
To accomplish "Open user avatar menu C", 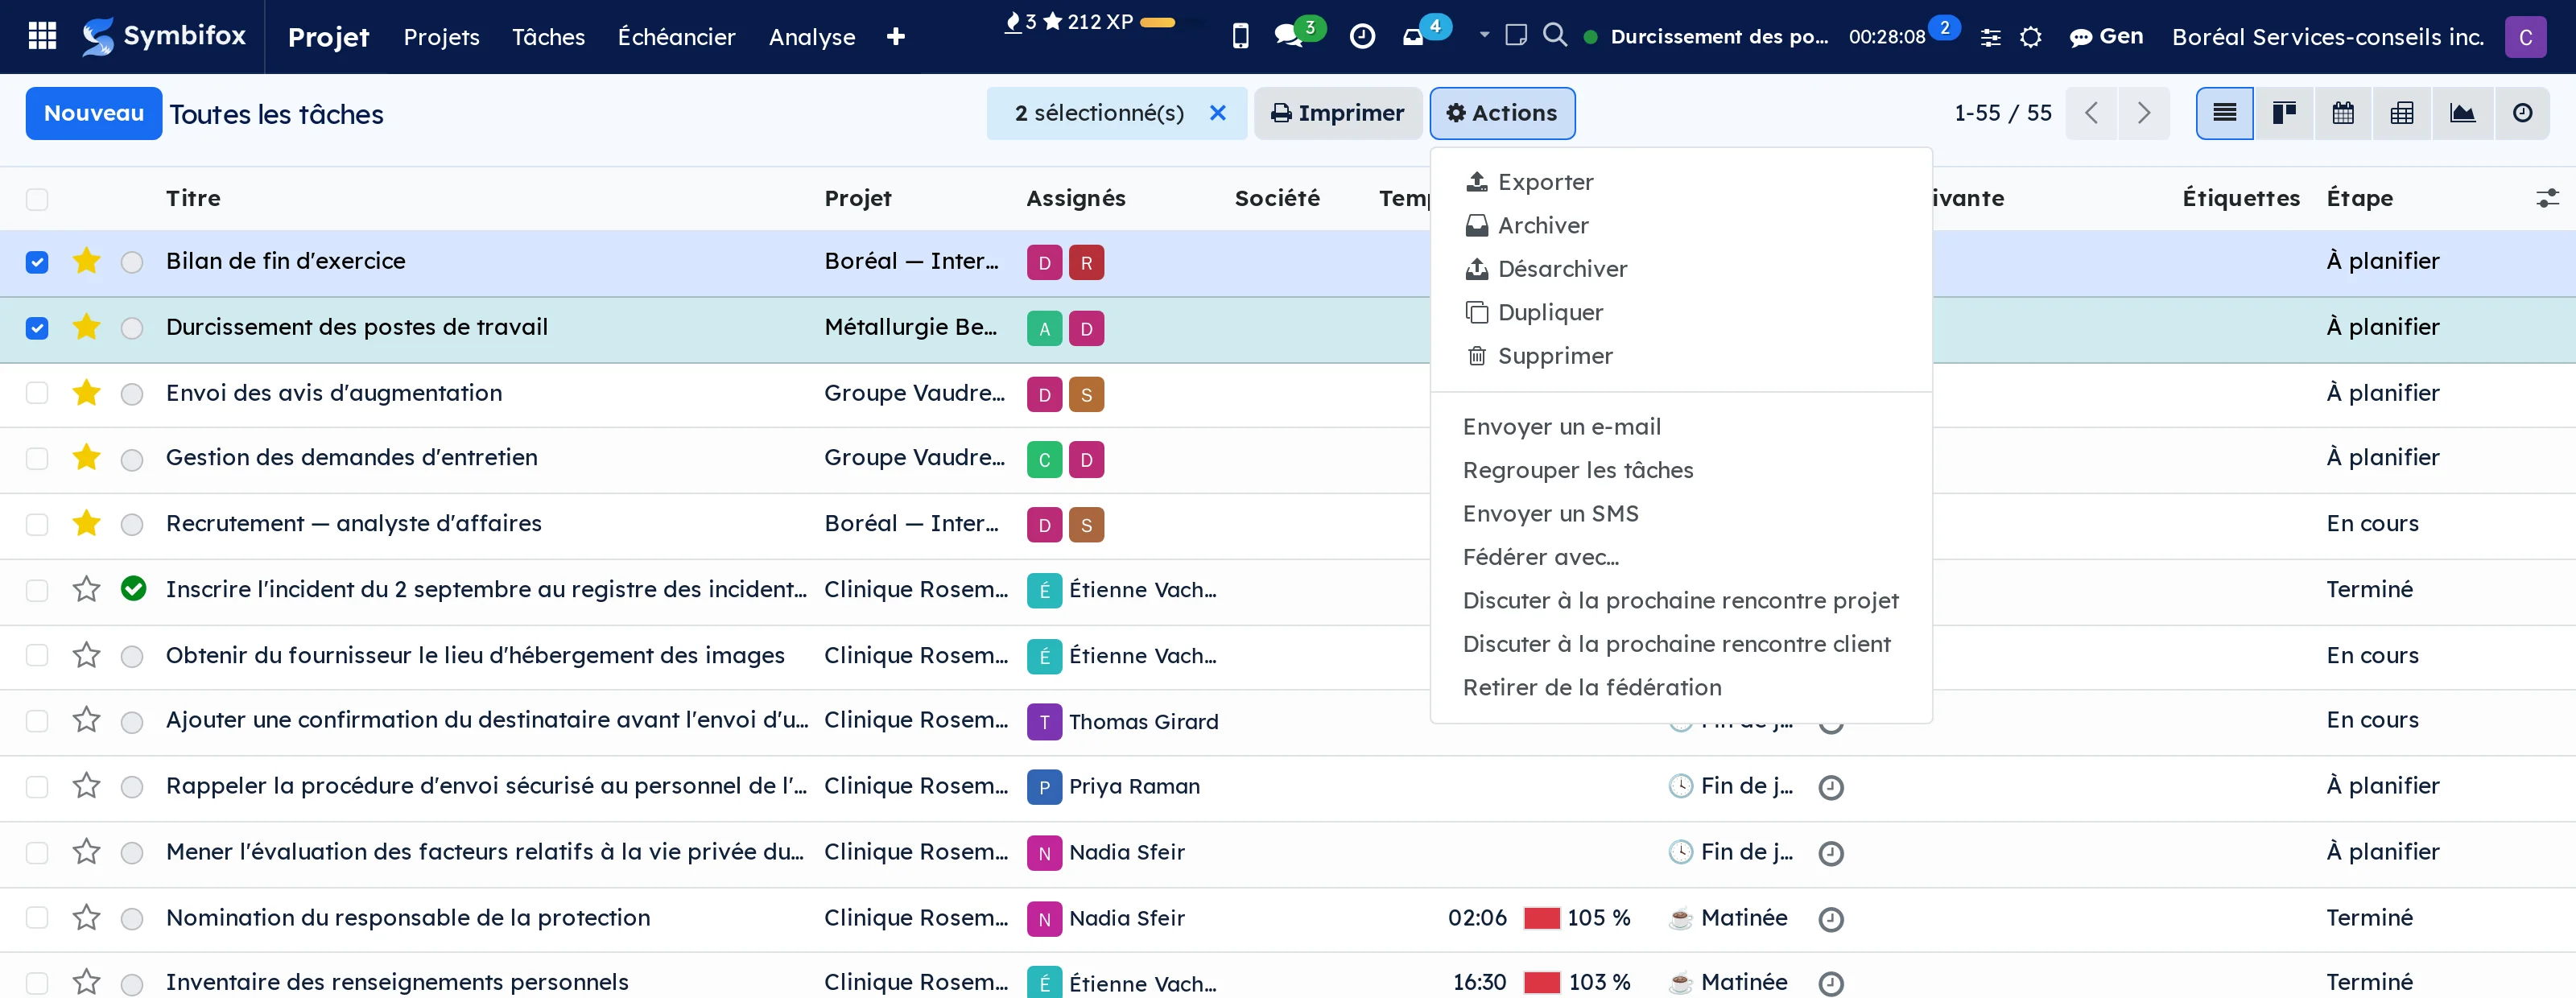I will pyautogui.click(x=2525, y=37).
